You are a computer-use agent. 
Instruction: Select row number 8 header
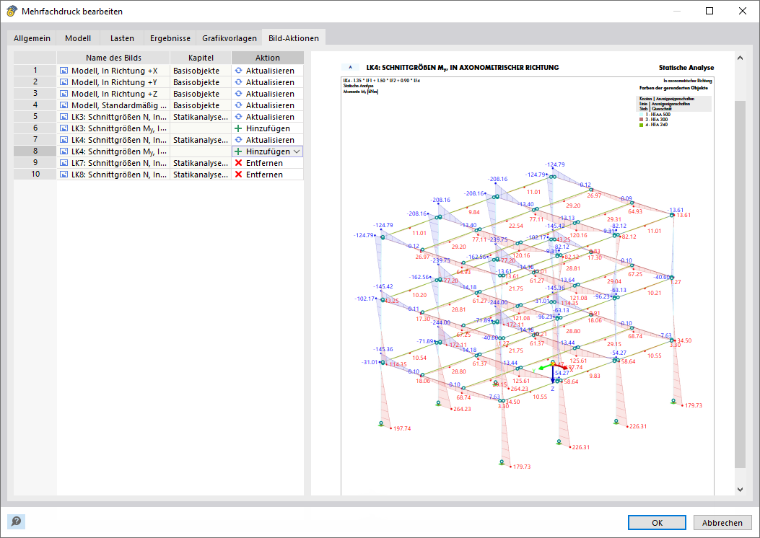point(35,151)
